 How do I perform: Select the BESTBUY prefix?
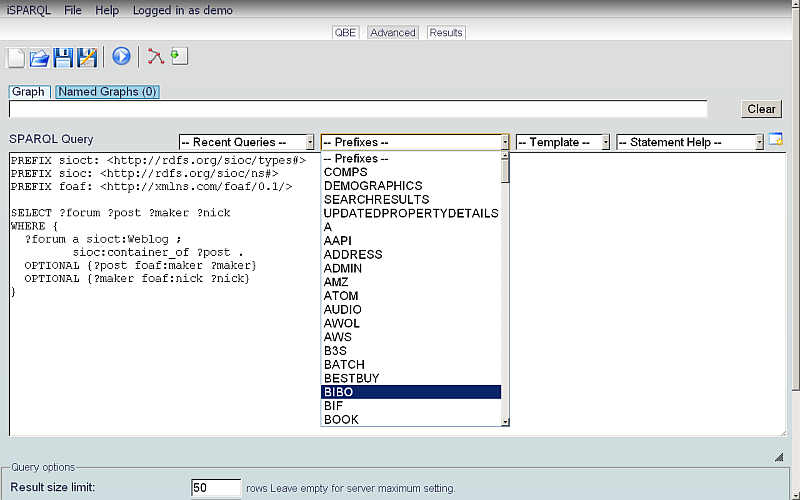coord(411,379)
